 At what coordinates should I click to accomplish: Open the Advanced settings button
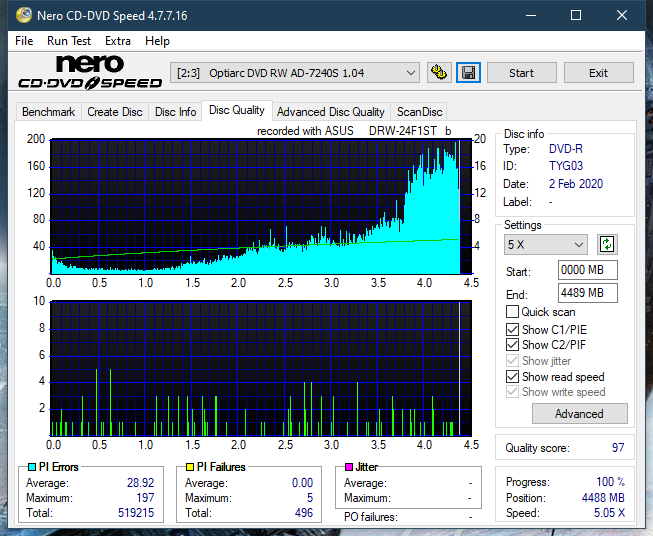[579, 414]
